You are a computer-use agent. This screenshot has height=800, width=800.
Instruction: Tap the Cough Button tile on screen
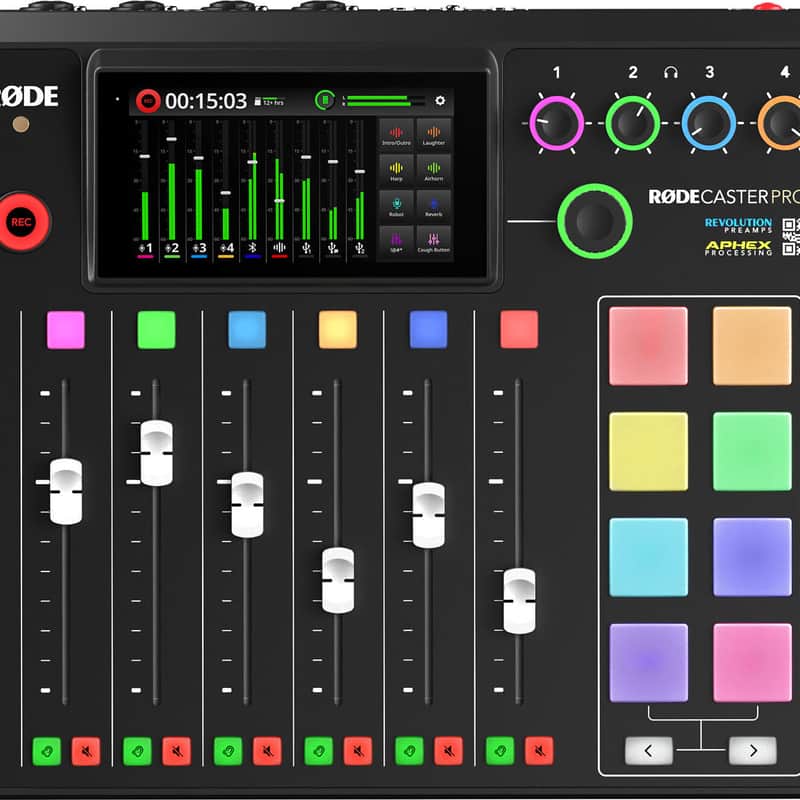(434, 241)
